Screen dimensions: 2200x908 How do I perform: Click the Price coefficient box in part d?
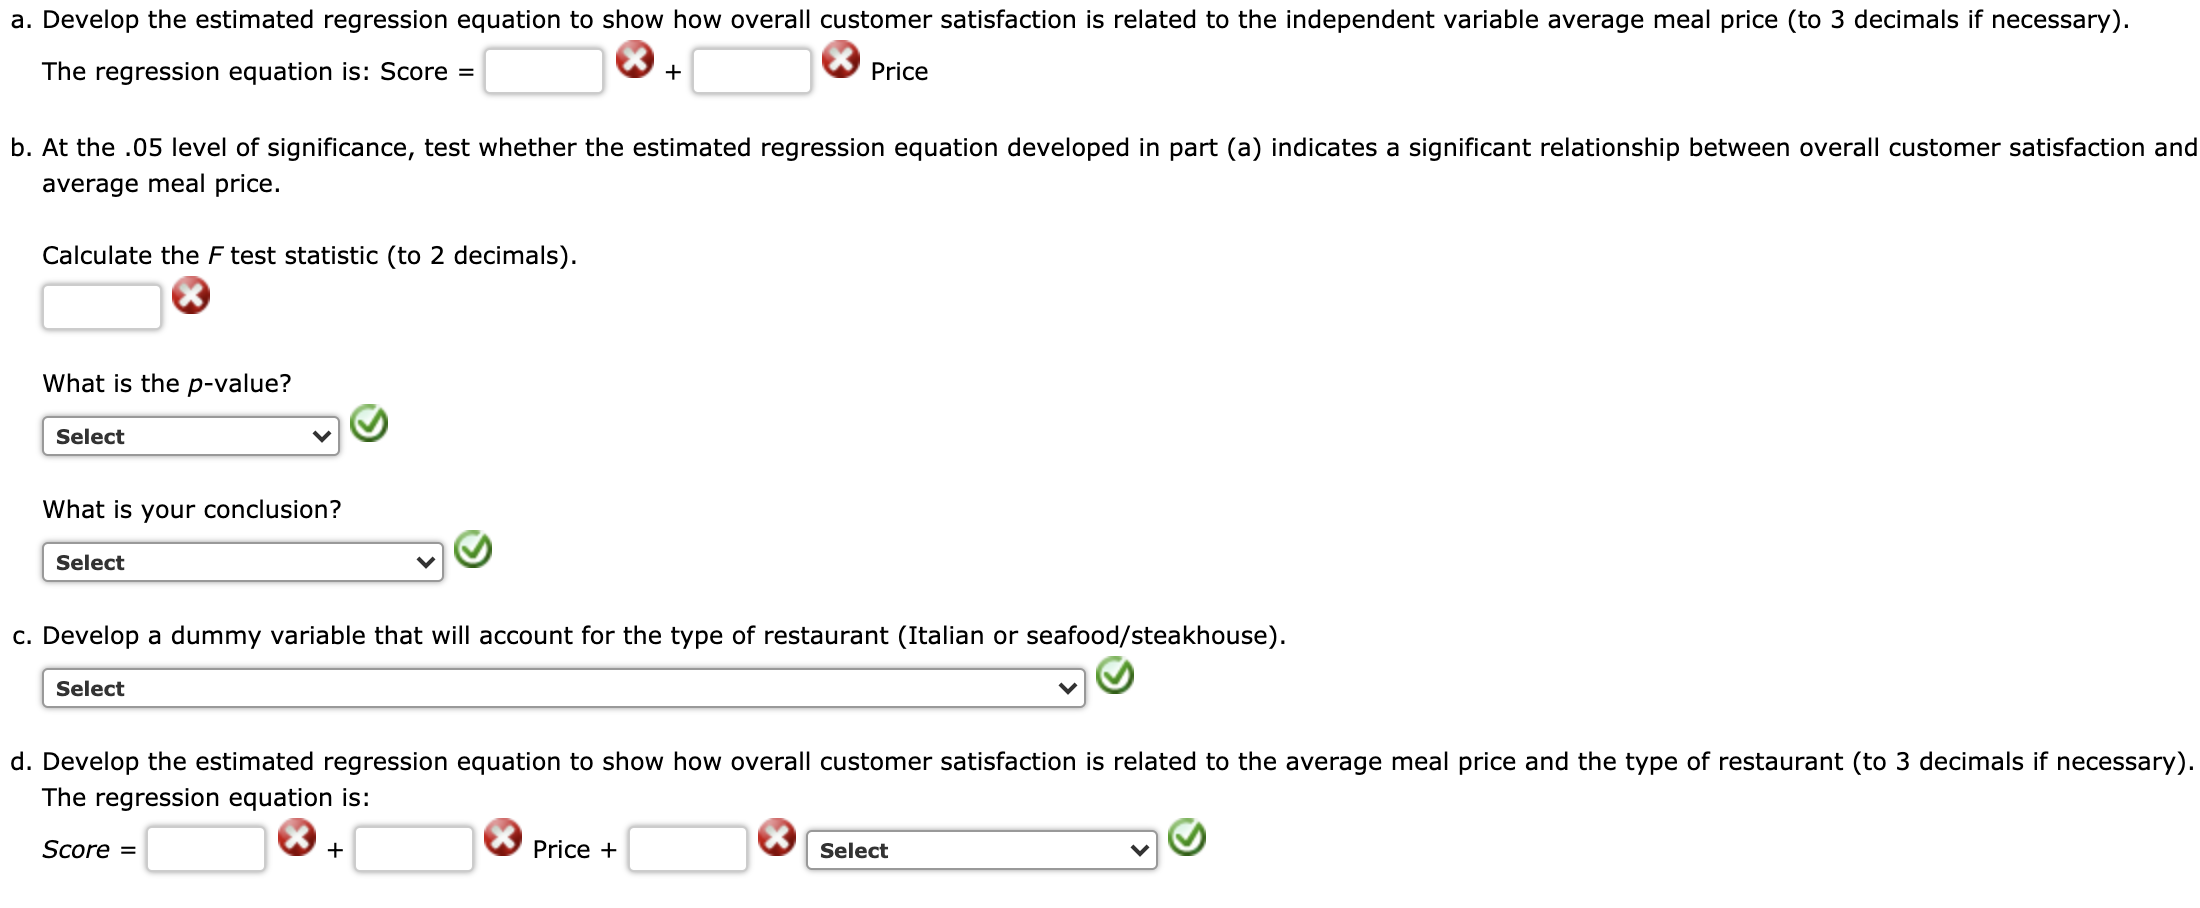click(414, 849)
